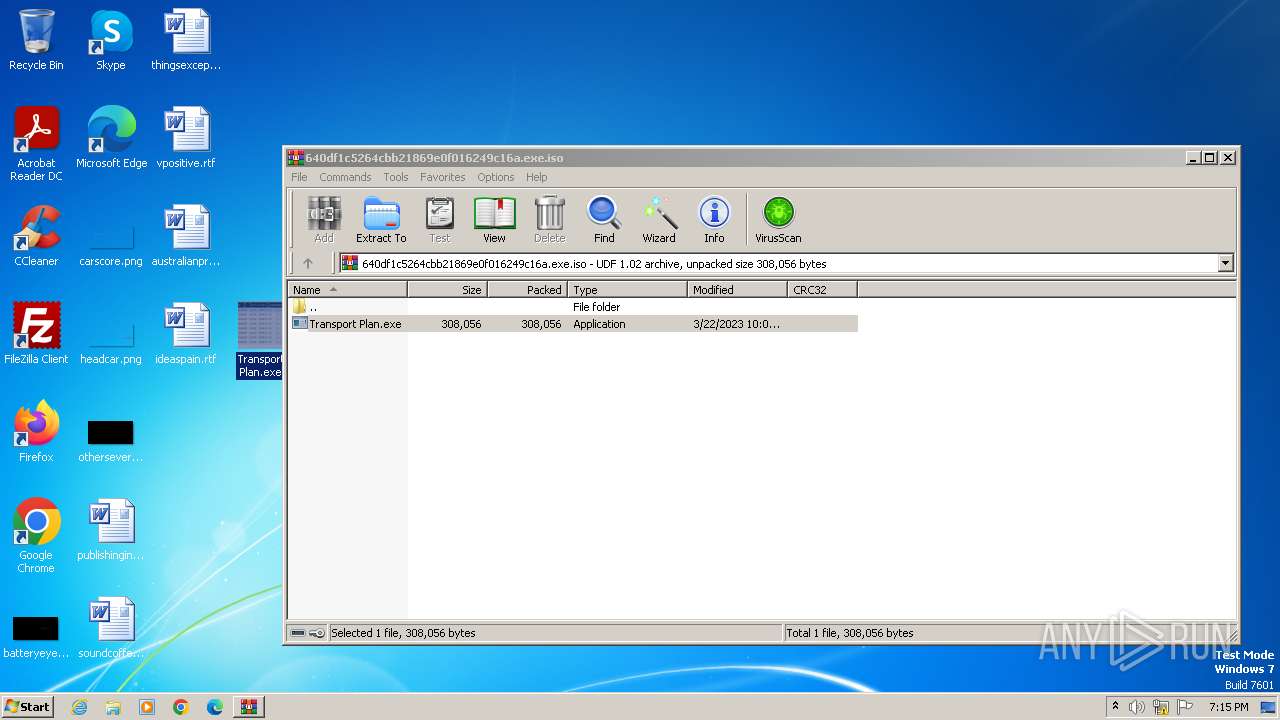Click Internet Explorer taskbar icon
Screen dimensions: 1280x720
[x=79, y=707]
